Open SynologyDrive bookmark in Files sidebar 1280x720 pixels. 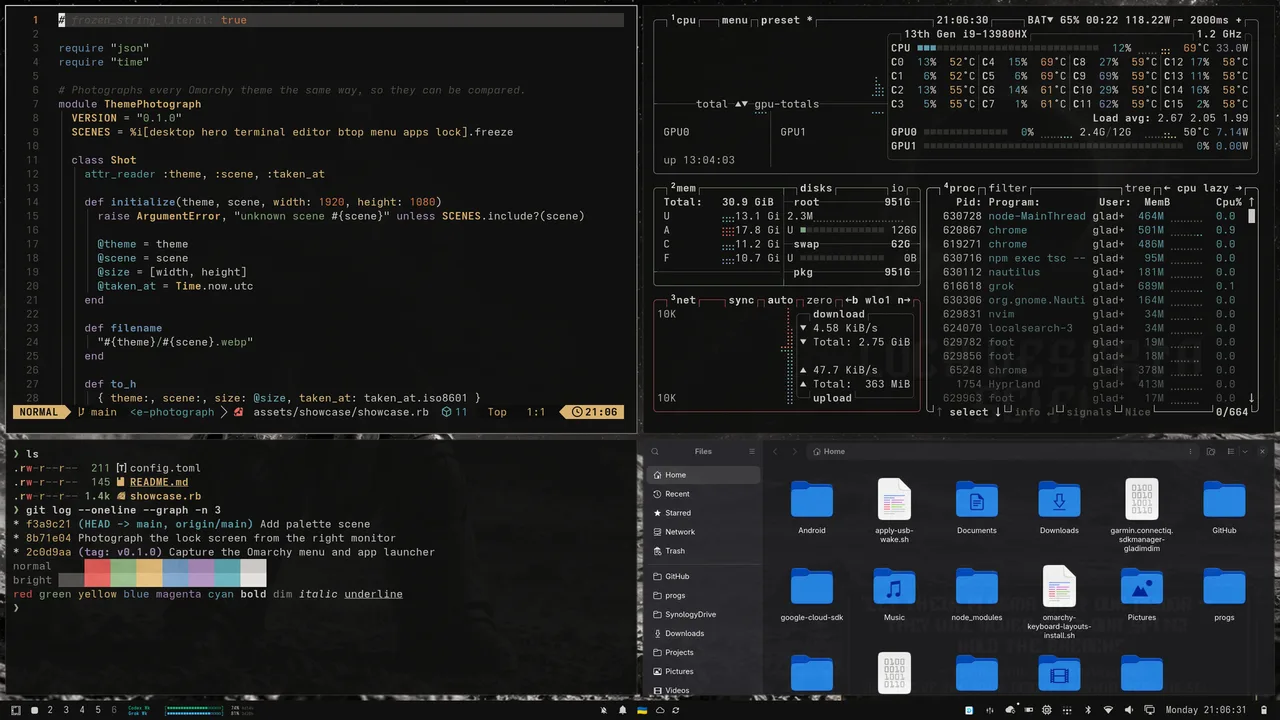pos(703,614)
